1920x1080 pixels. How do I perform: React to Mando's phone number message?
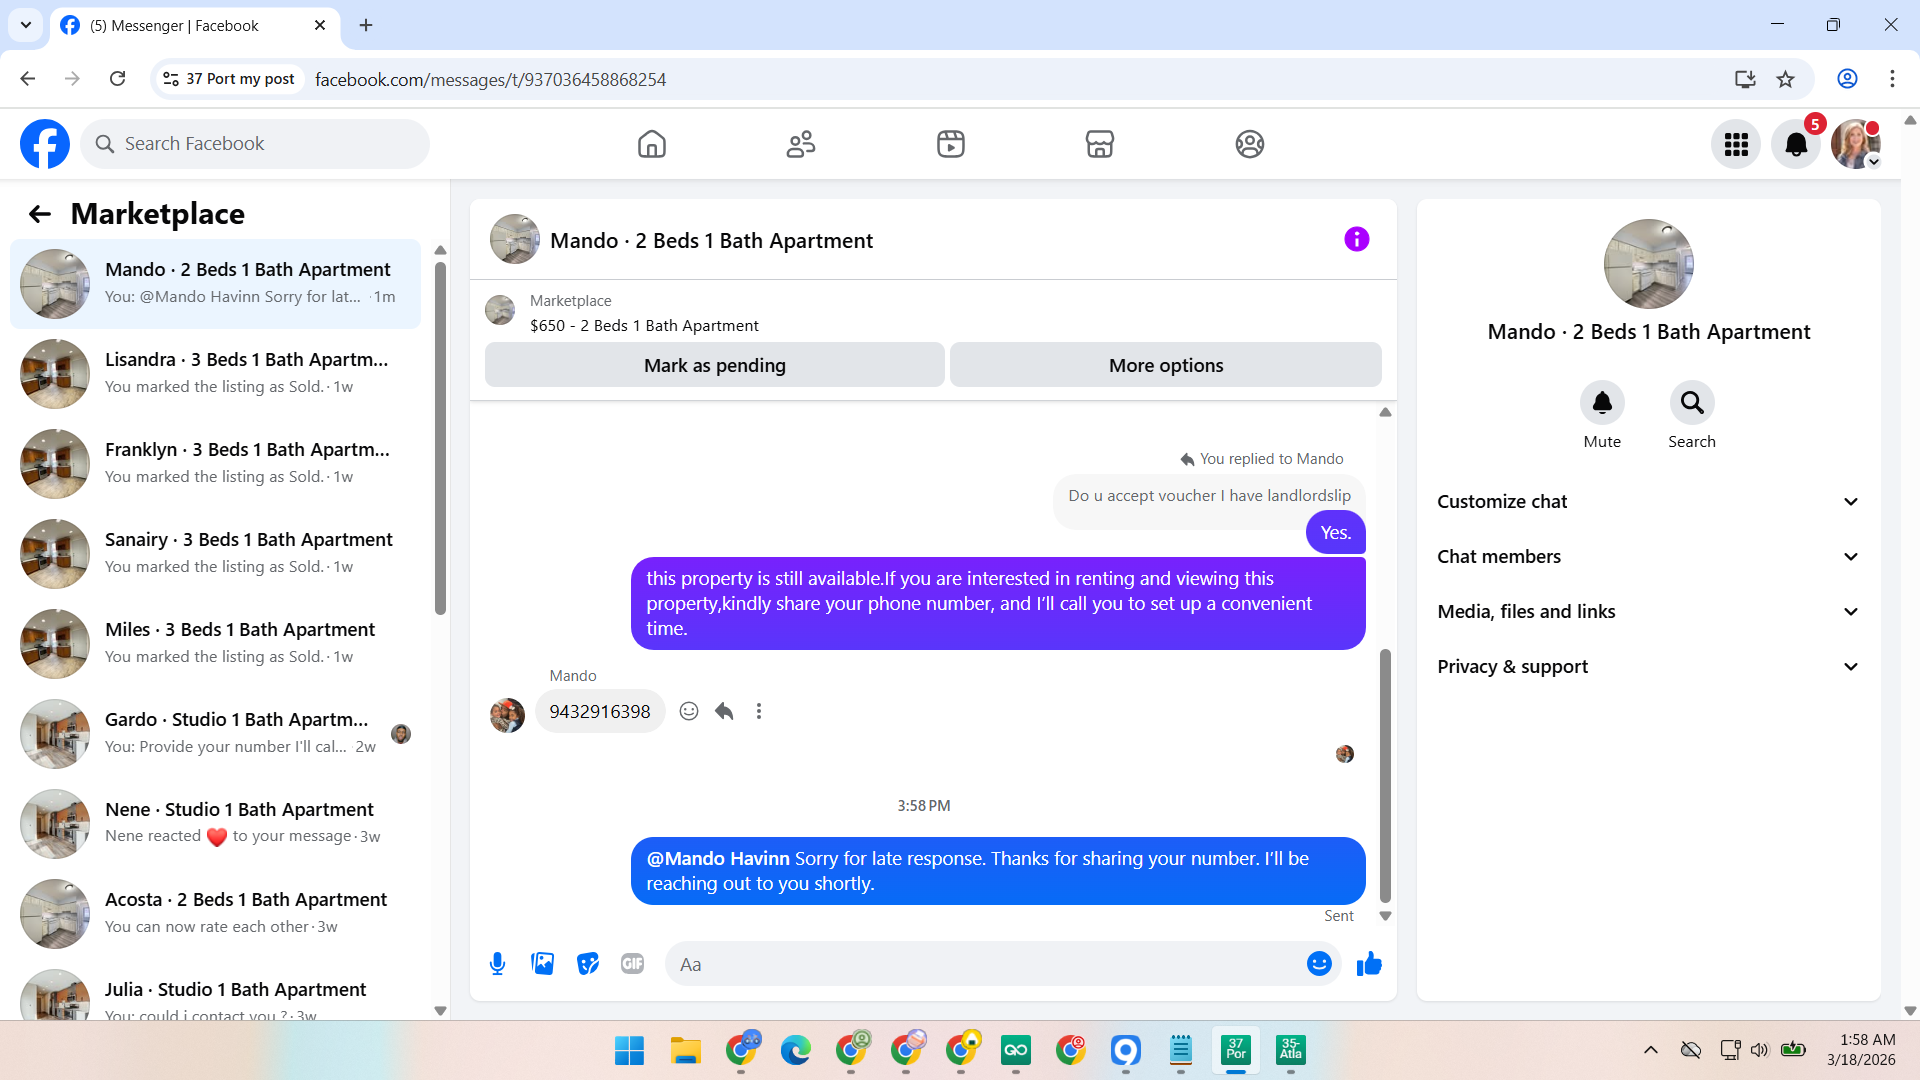coord(689,711)
